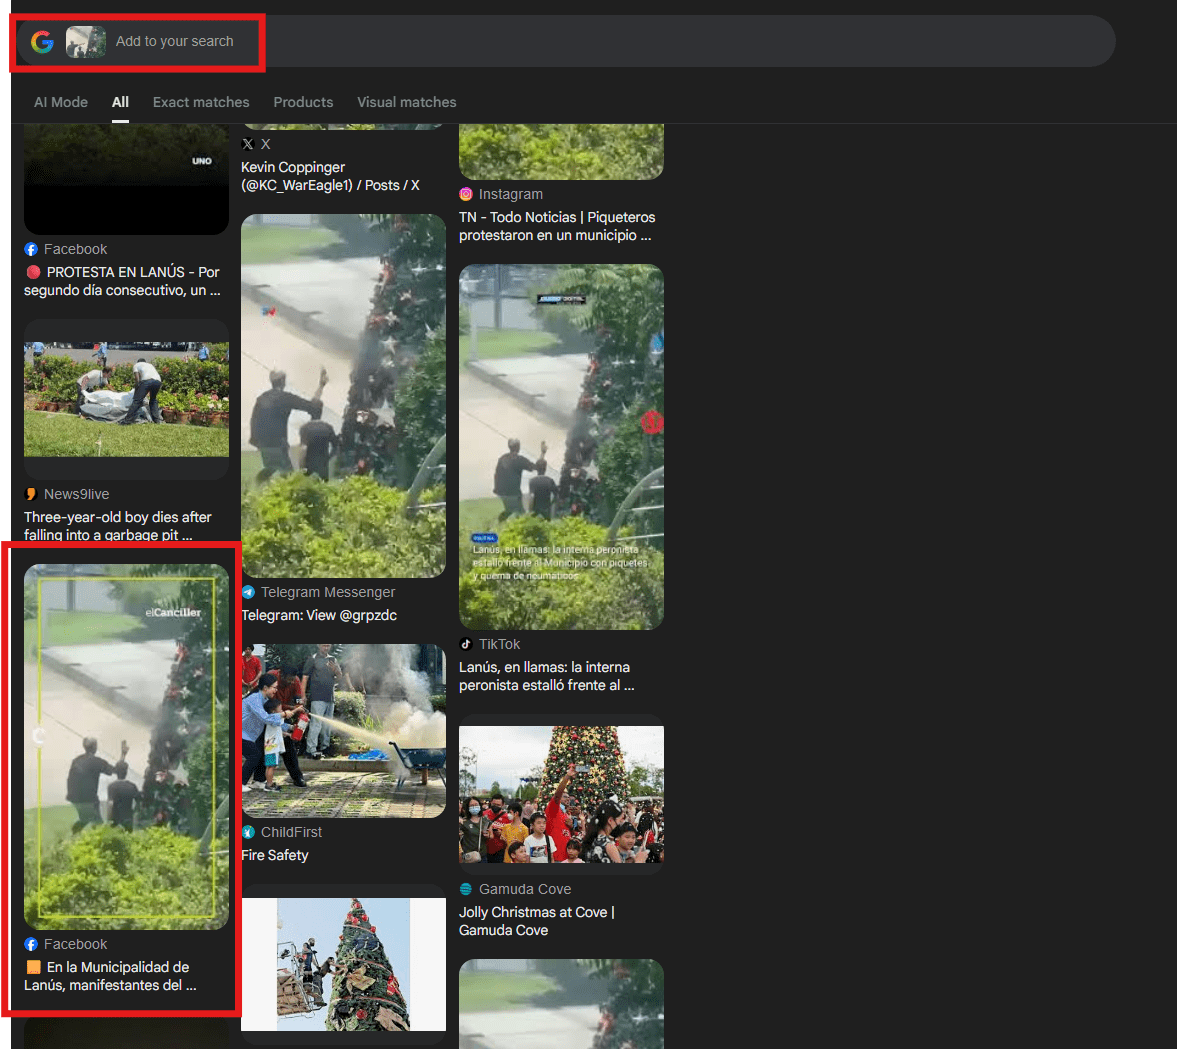Click the Gamuda Cove source icon

[466, 889]
